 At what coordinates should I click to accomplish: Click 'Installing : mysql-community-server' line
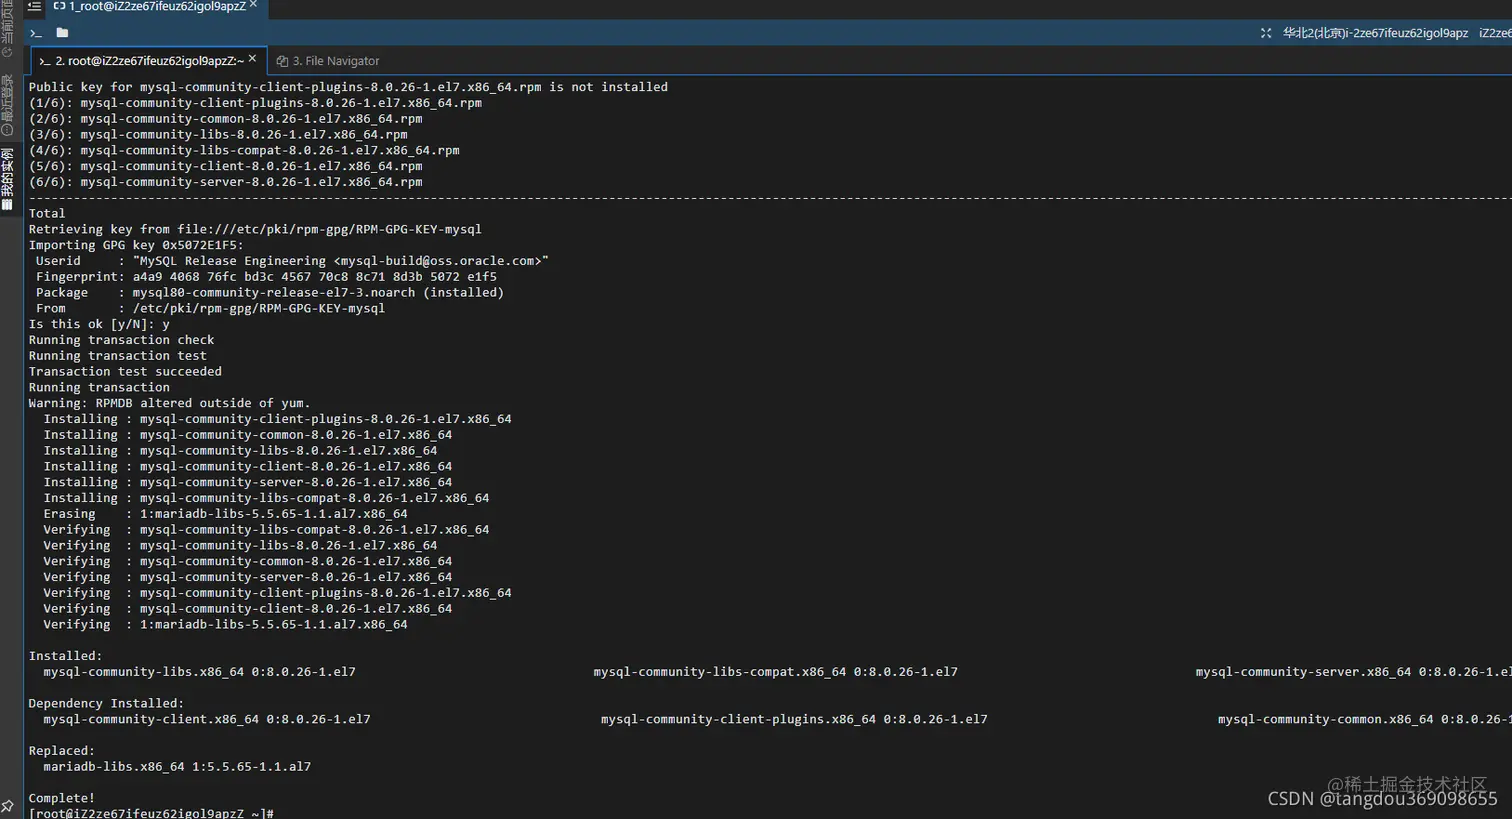click(247, 482)
